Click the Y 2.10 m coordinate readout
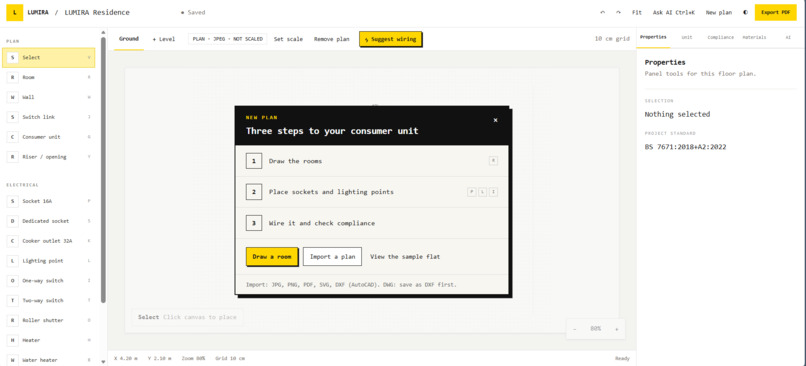 [x=160, y=358]
